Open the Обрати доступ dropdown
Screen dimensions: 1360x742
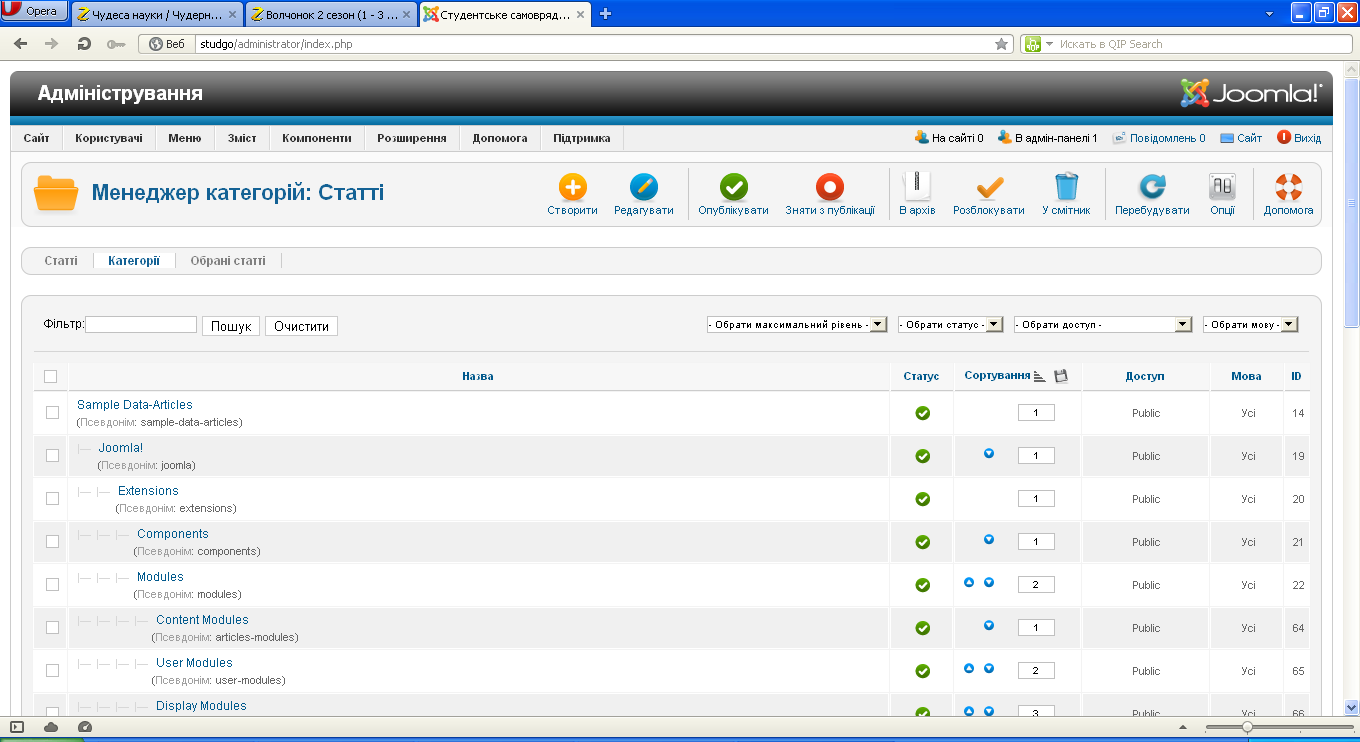coord(1103,324)
